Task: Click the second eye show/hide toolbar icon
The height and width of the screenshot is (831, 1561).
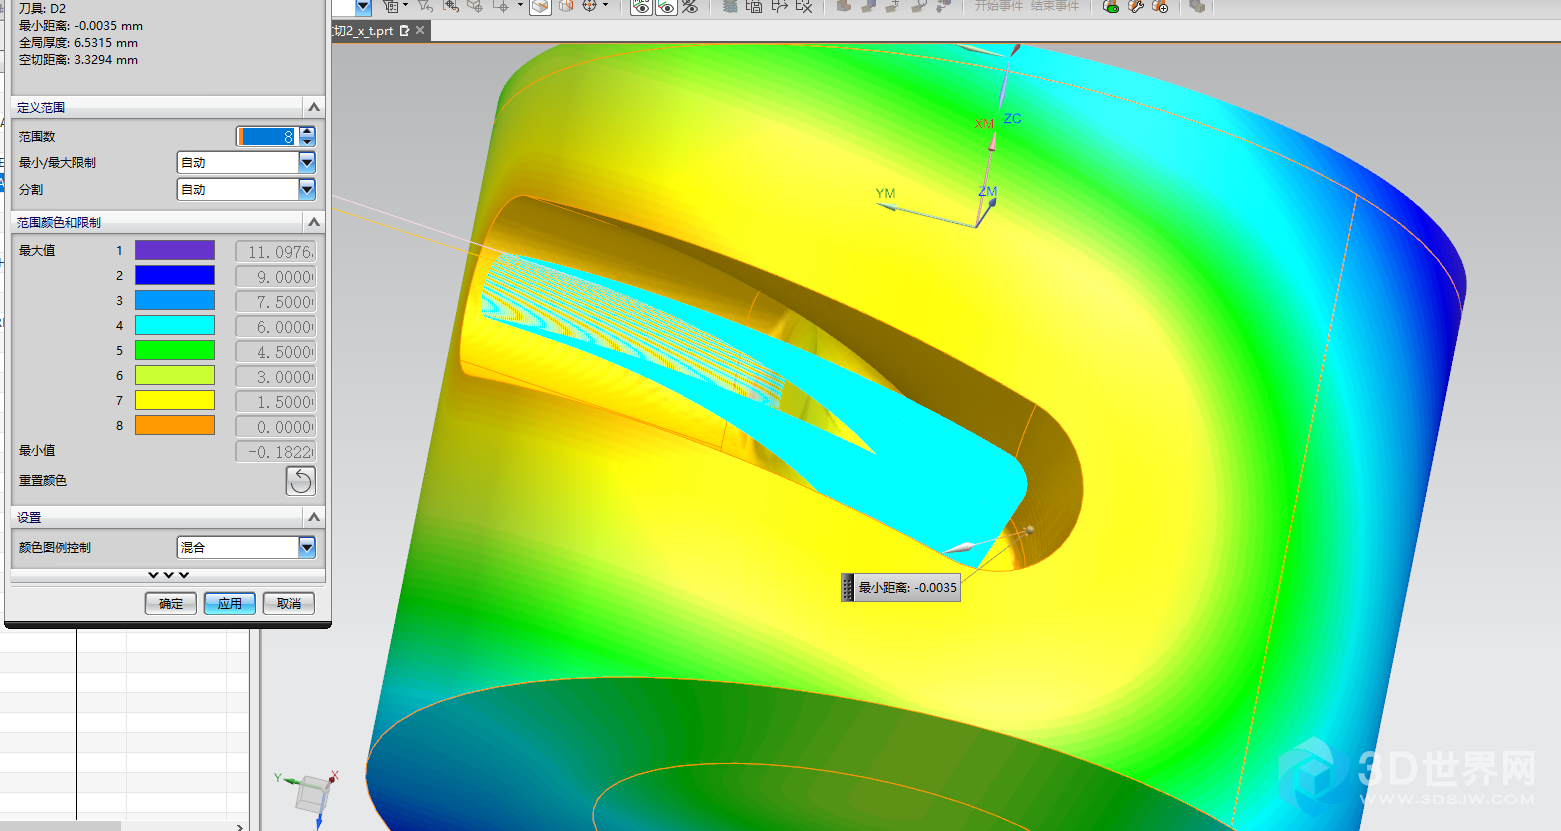Action: click(666, 7)
